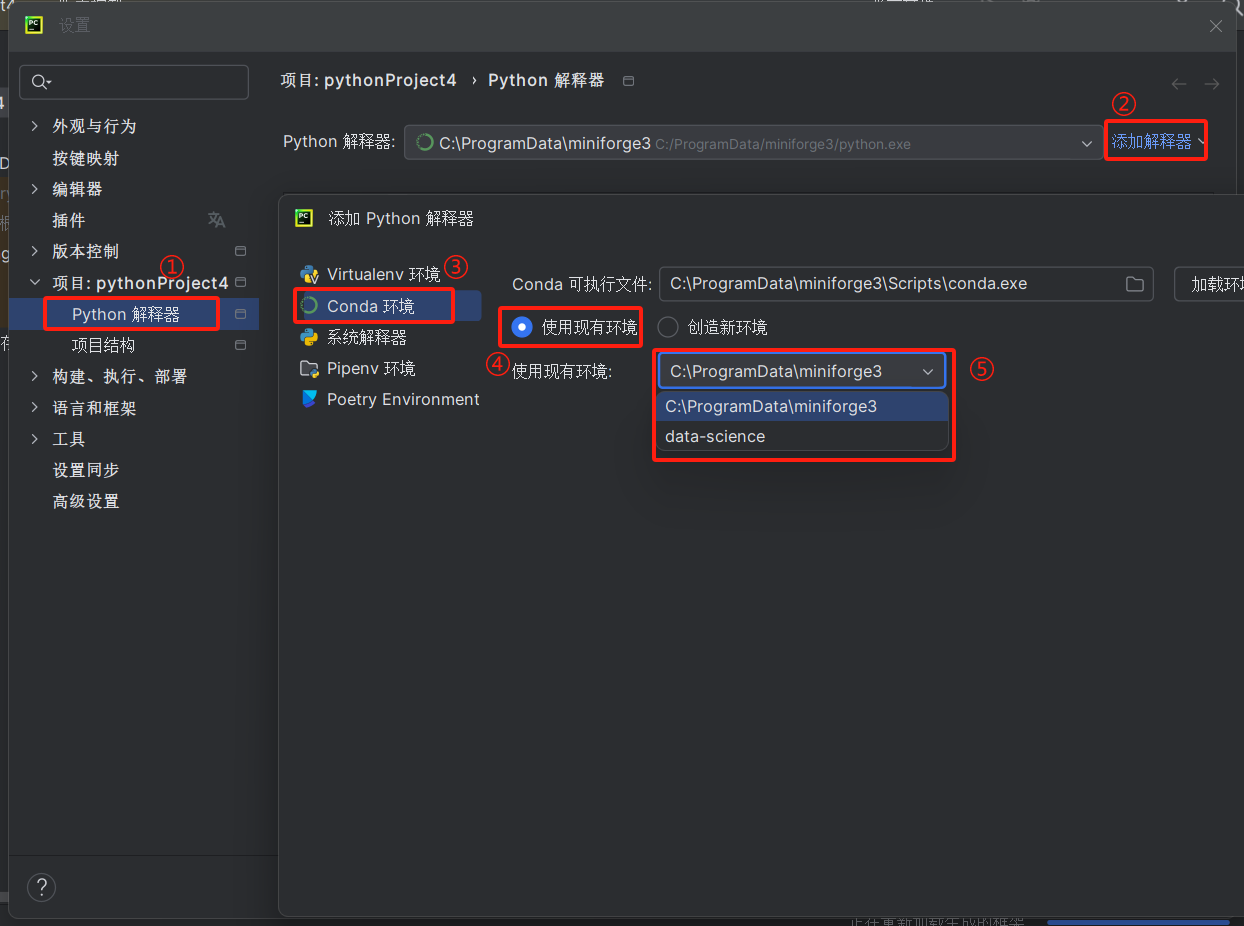Click the forward navigation arrow

point(1213,84)
